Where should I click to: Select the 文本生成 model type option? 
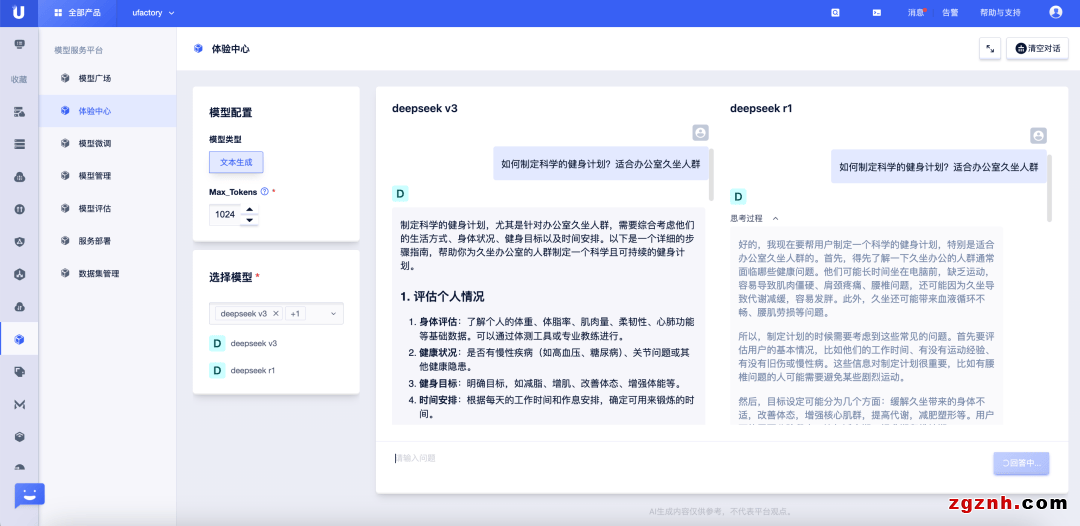[x=236, y=163]
